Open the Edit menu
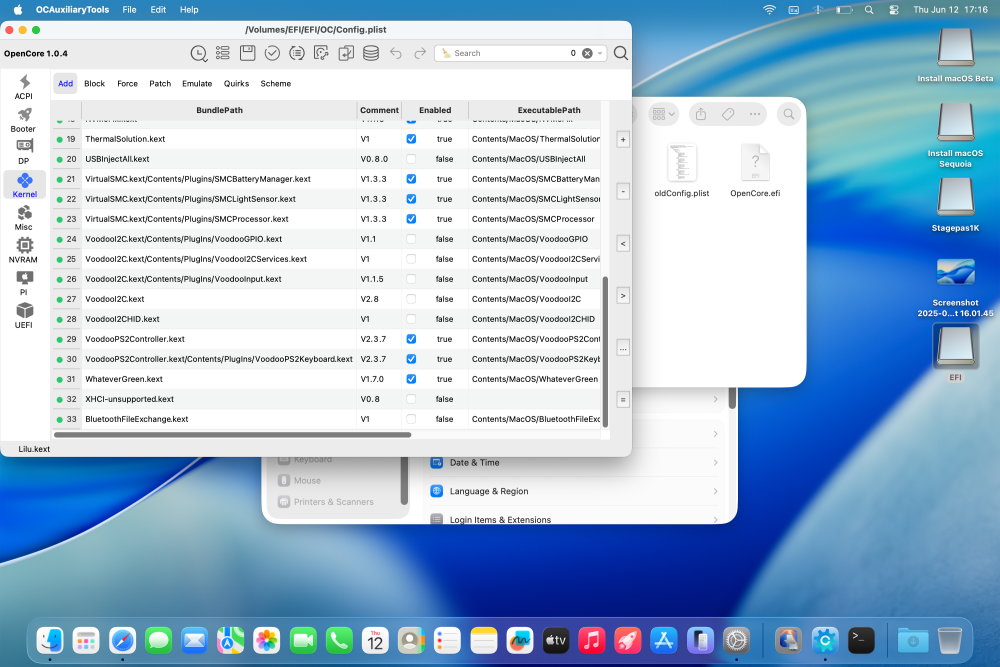 (x=158, y=10)
